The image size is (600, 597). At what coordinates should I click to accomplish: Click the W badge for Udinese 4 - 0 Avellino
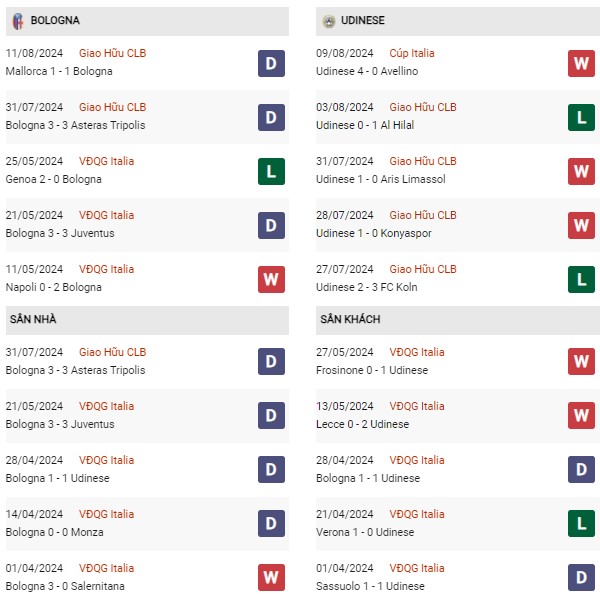point(581,63)
